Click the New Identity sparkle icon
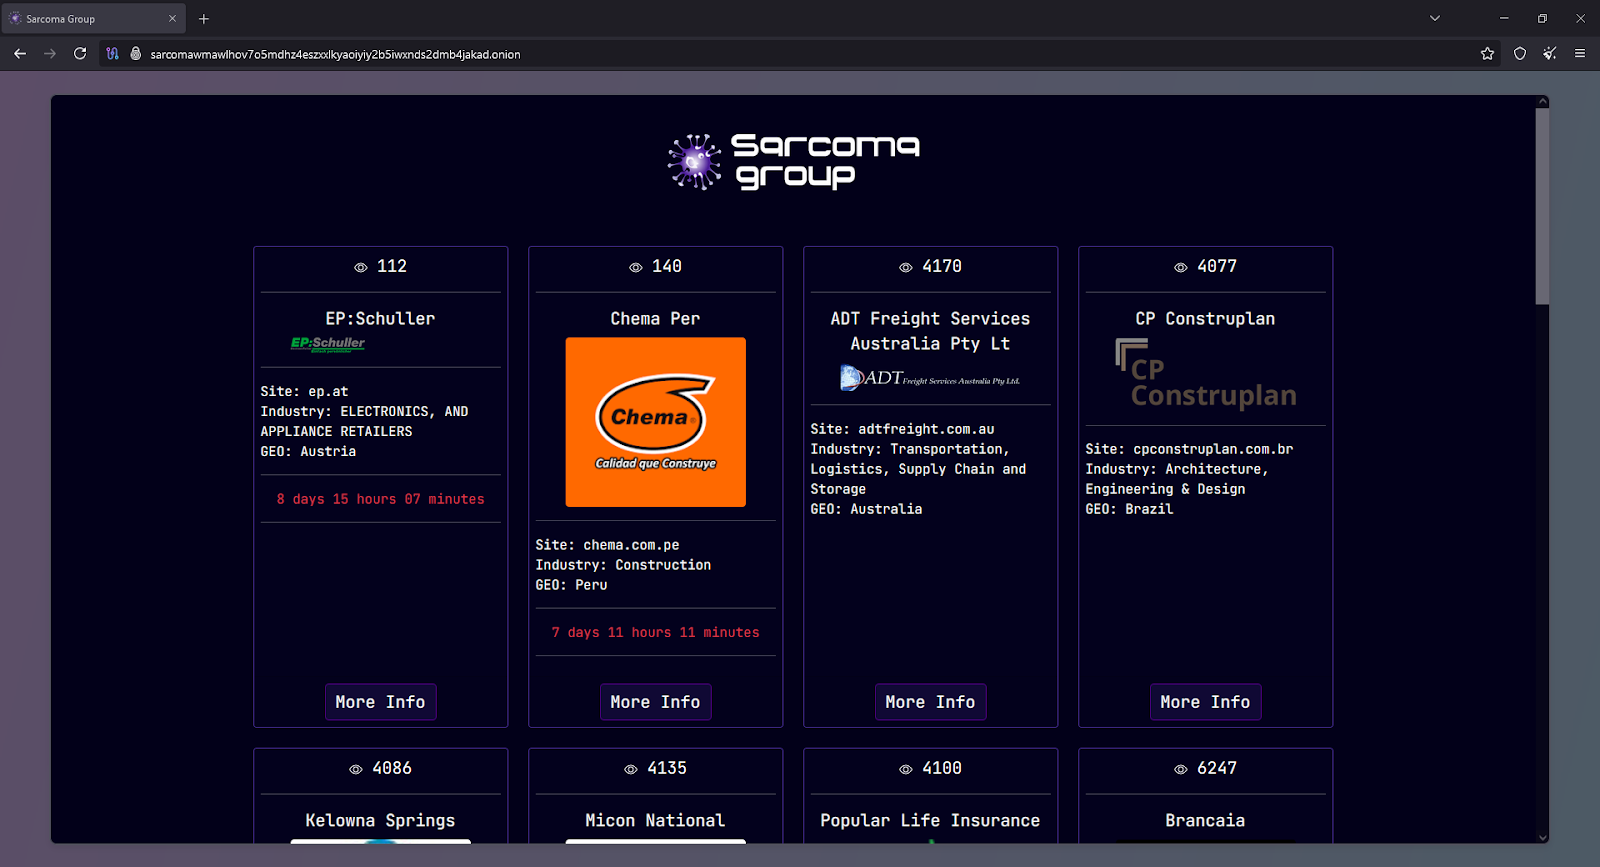Image resolution: width=1600 pixels, height=867 pixels. pyautogui.click(x=1550, y=54)
